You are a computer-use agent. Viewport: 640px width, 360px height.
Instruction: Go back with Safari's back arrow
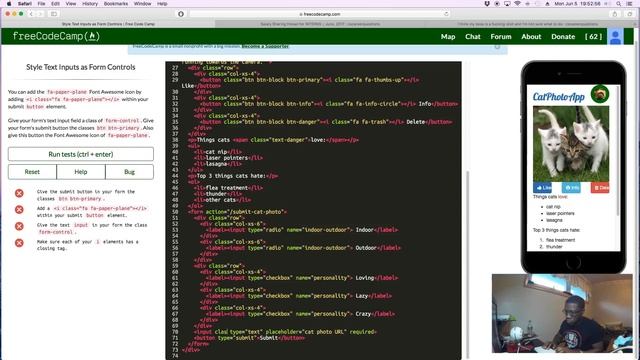31,14
